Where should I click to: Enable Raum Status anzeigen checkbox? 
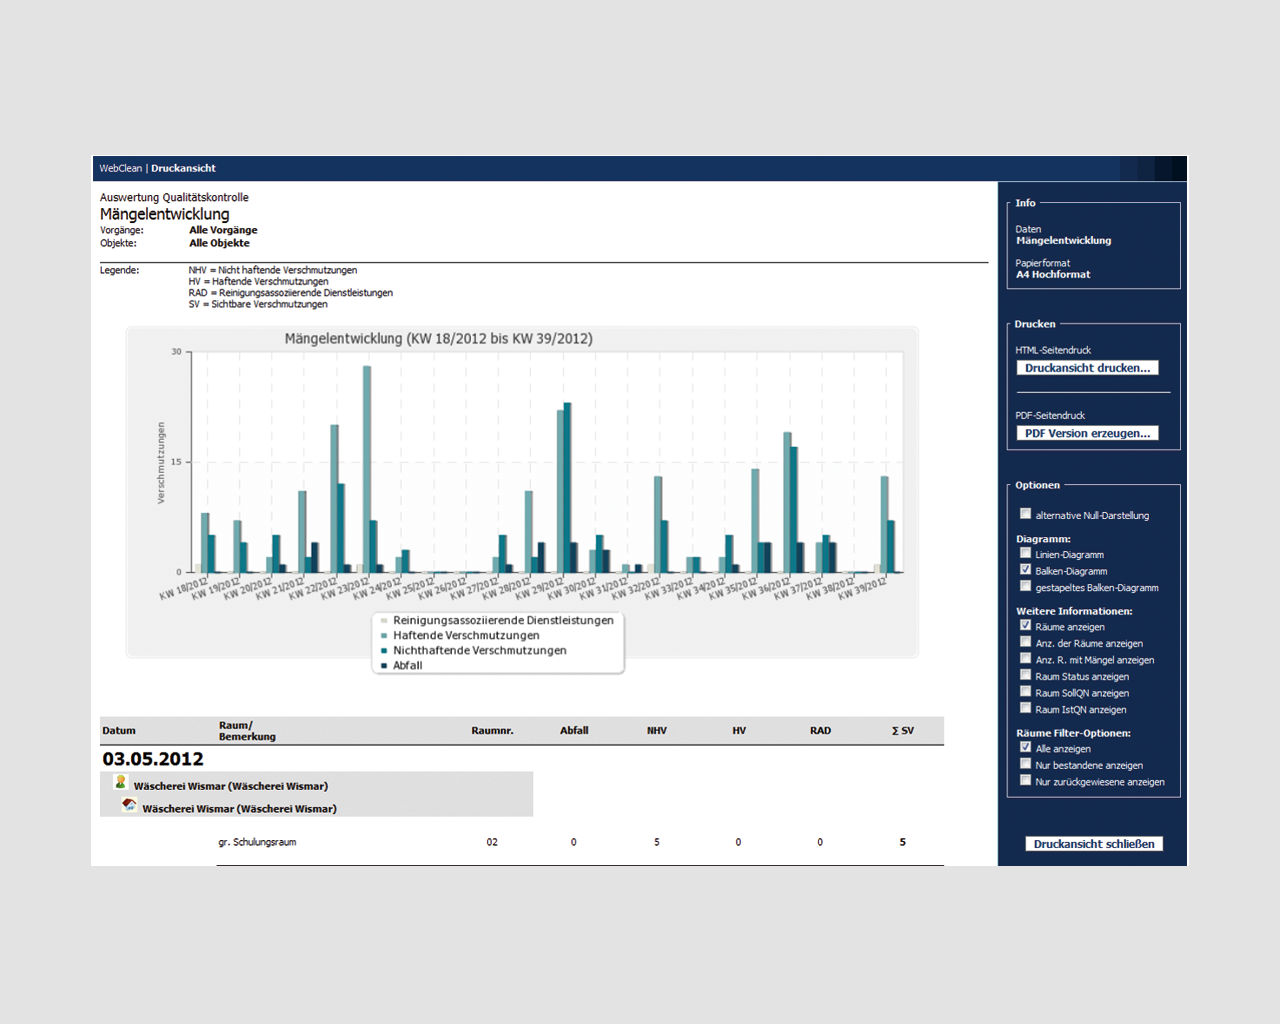click(x=1025, y=675)
